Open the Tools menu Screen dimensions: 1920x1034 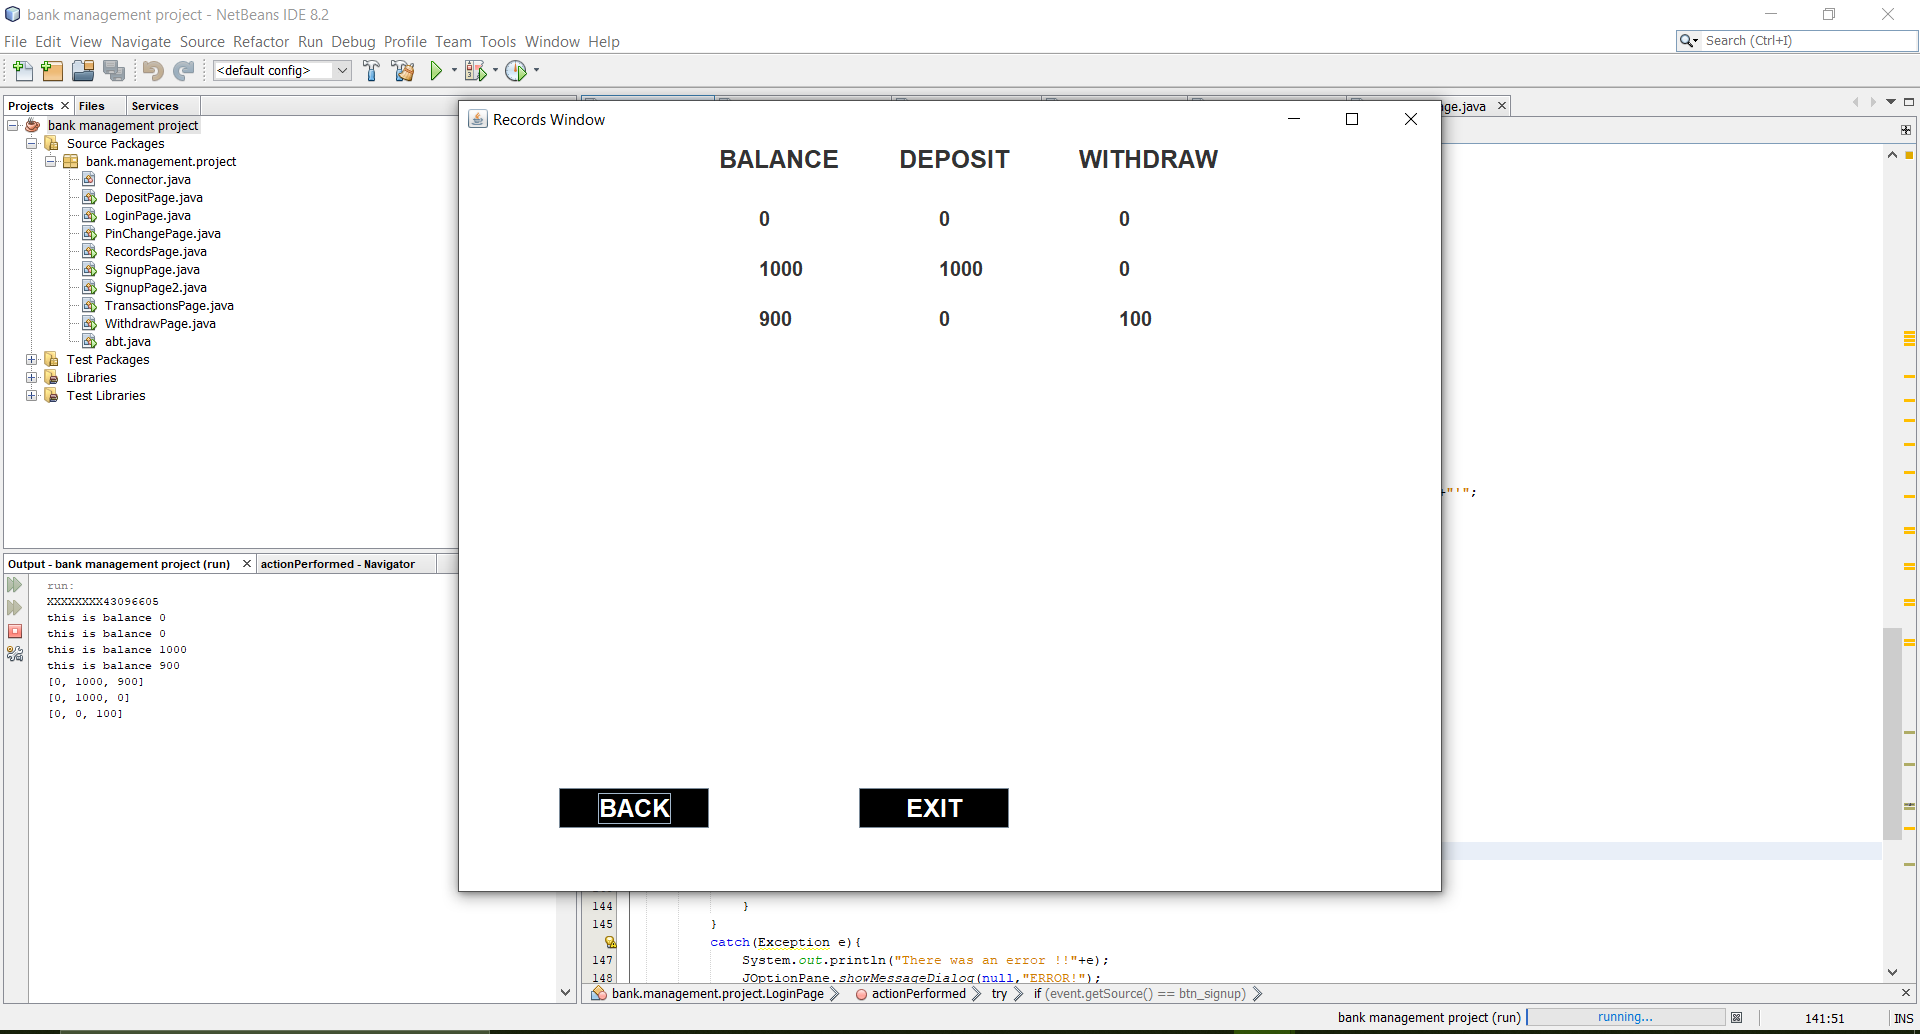click(498, 41)
